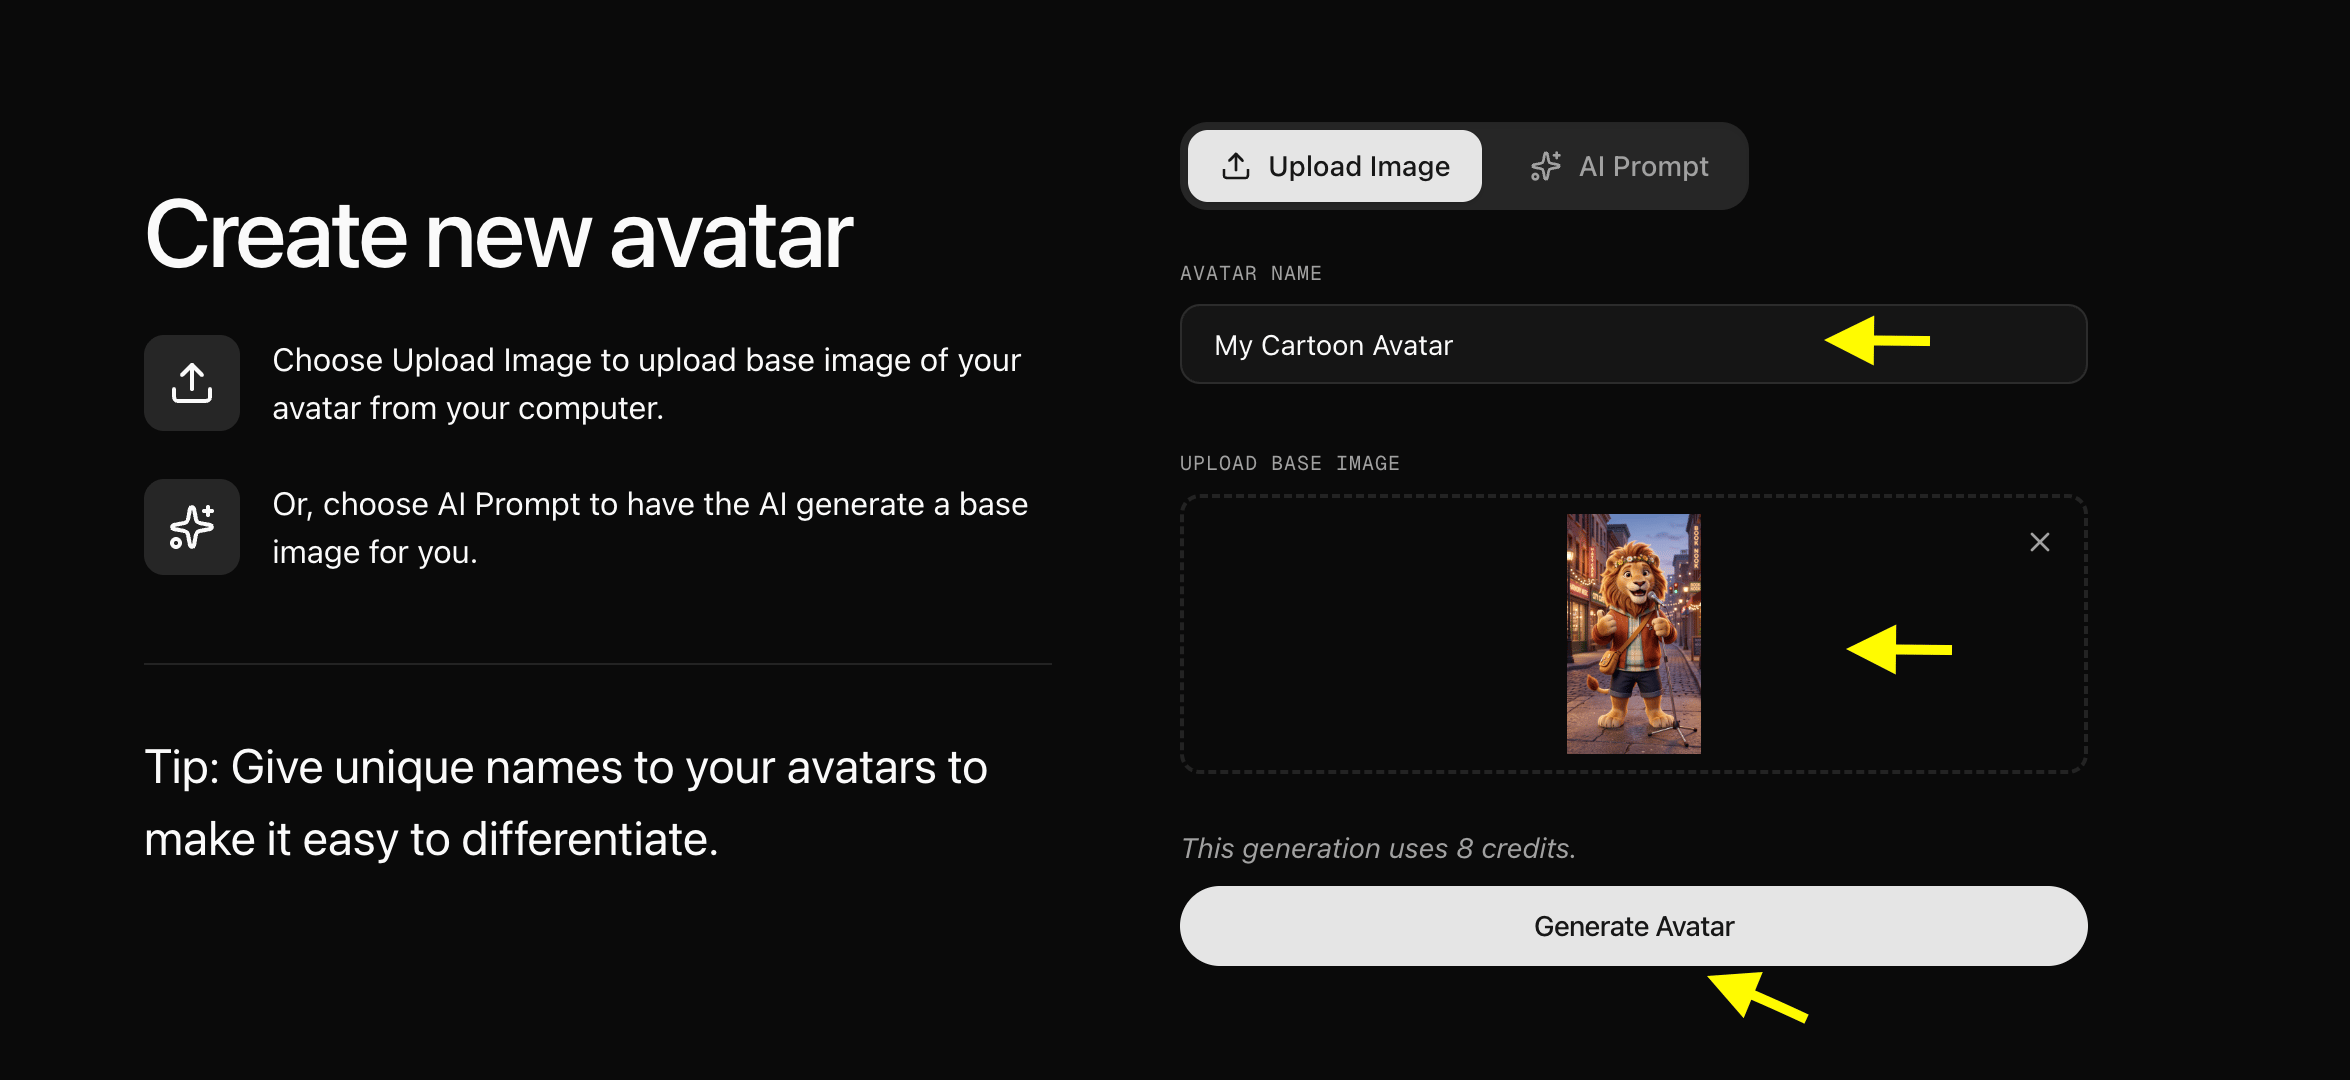Switch to the Upload Image tab
The image size is (2350, 1080).
[1334, 166]
